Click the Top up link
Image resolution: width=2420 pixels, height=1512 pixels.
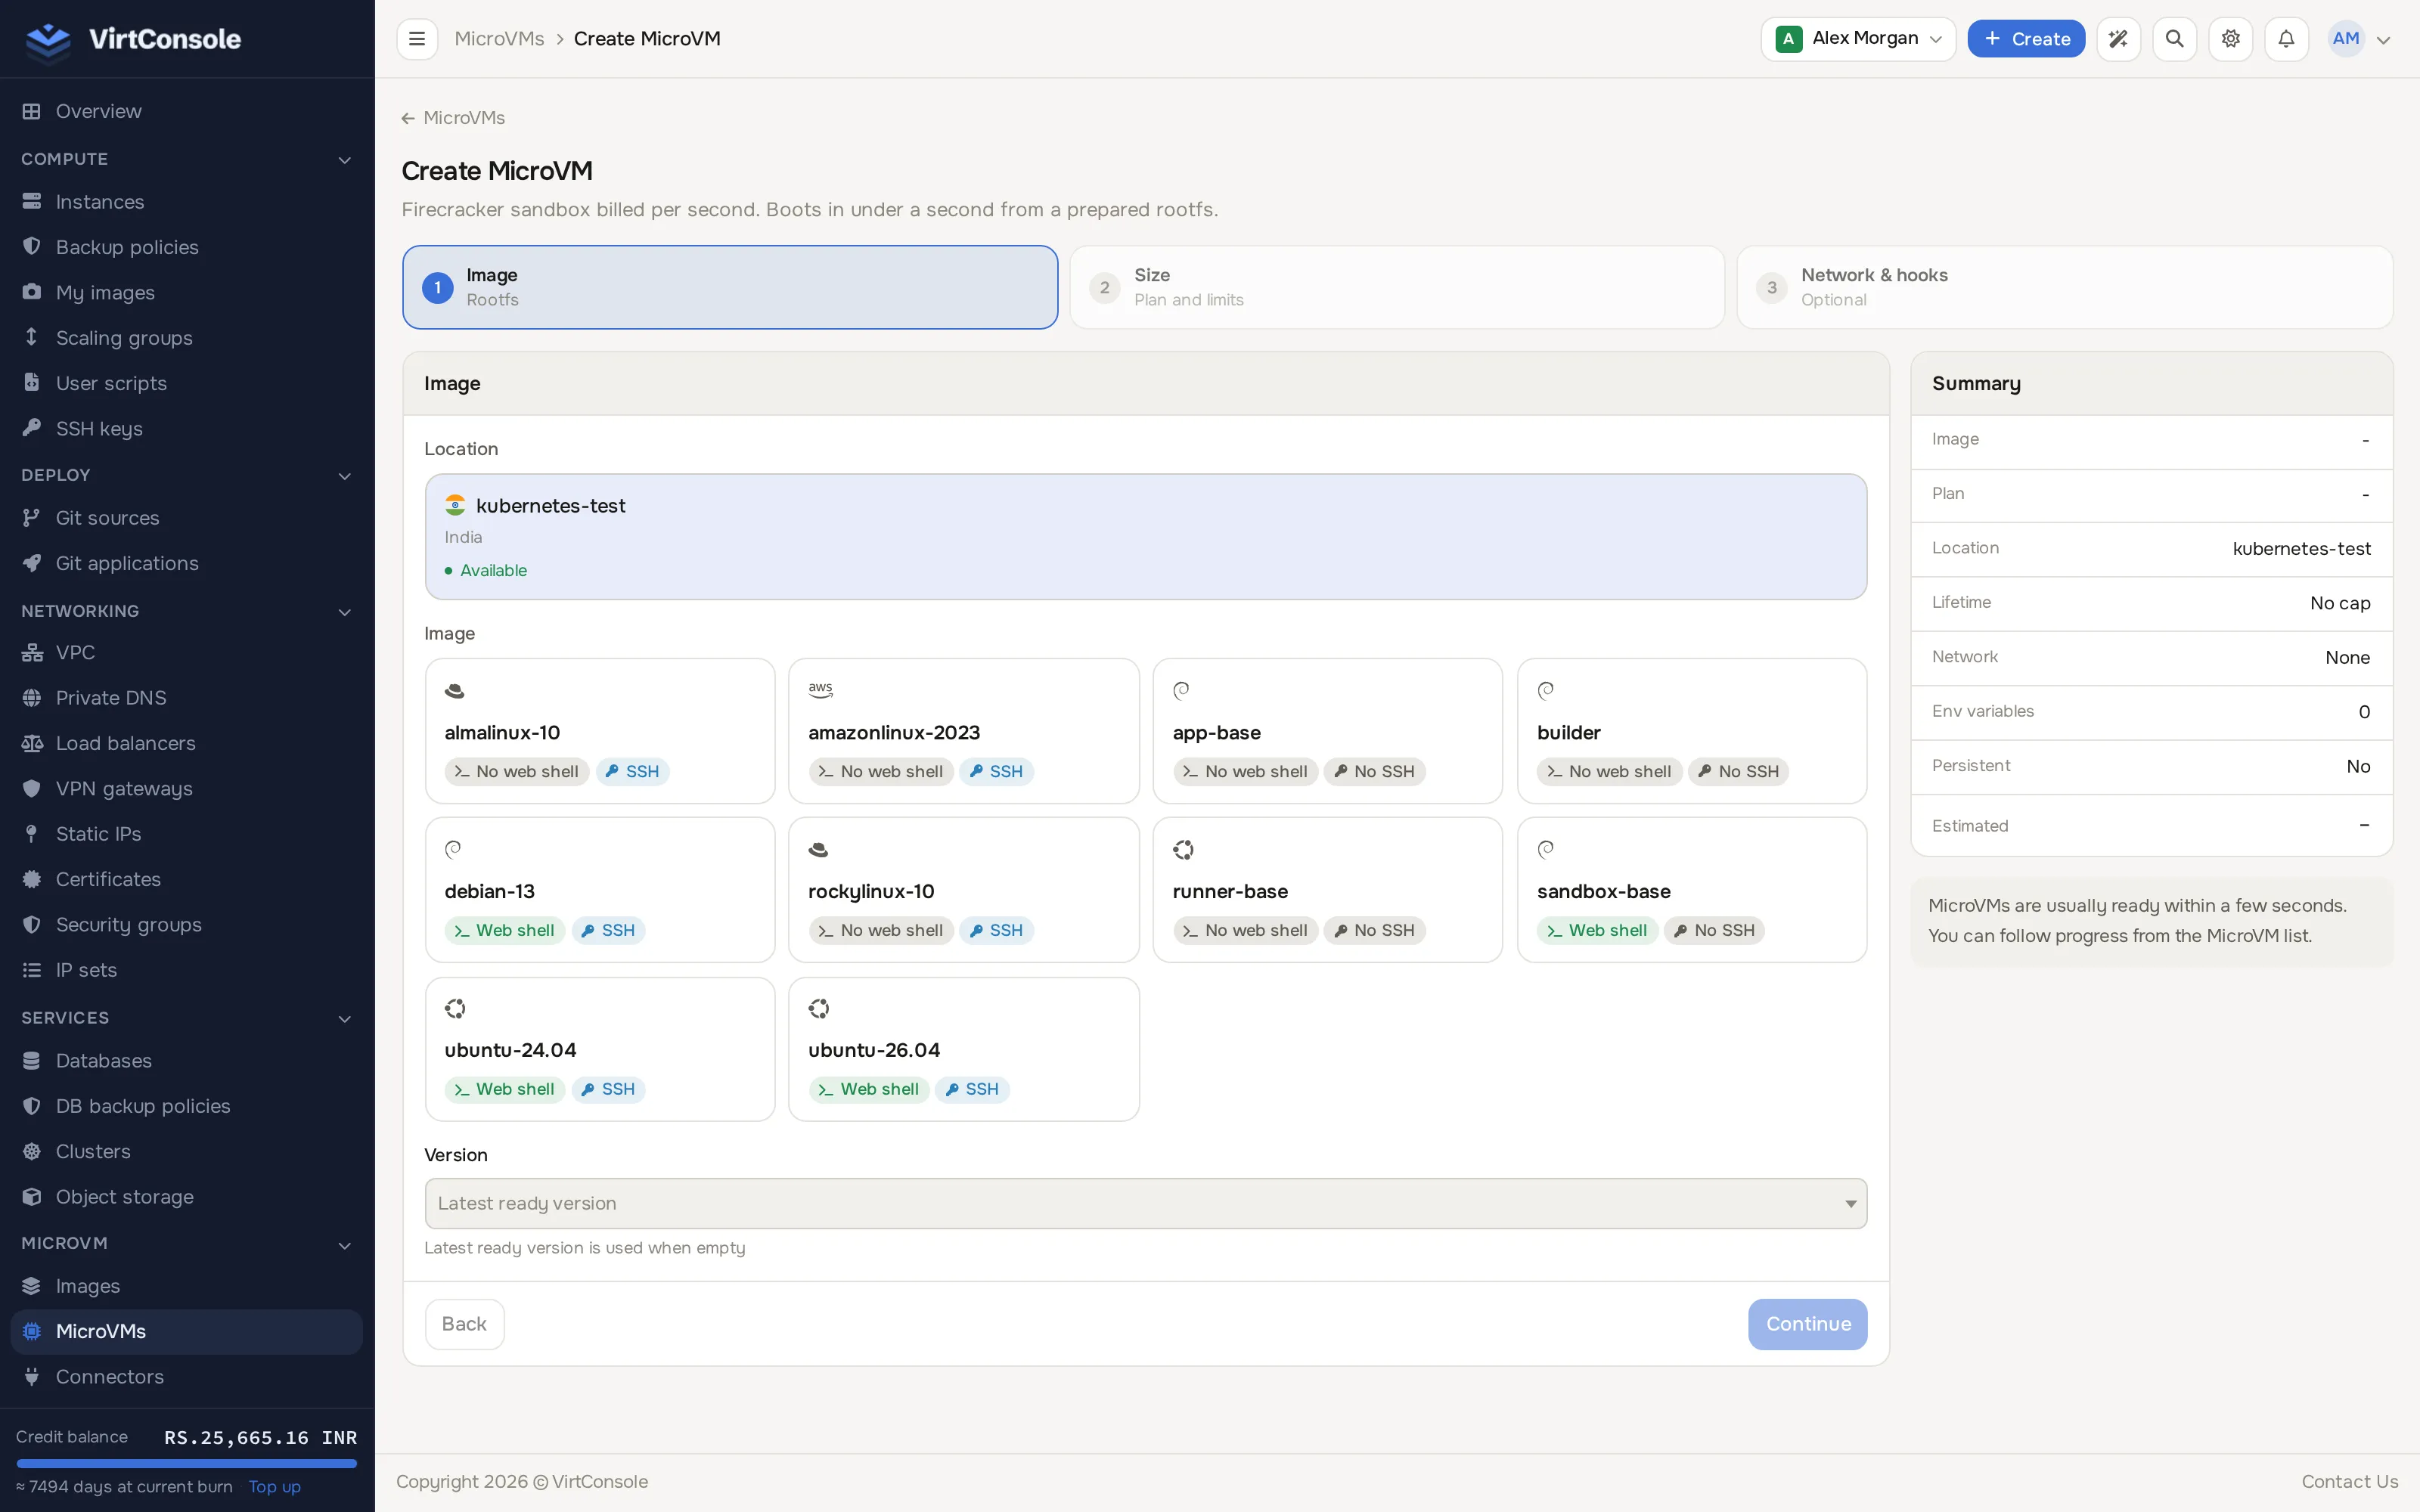tap(274, 1486)
